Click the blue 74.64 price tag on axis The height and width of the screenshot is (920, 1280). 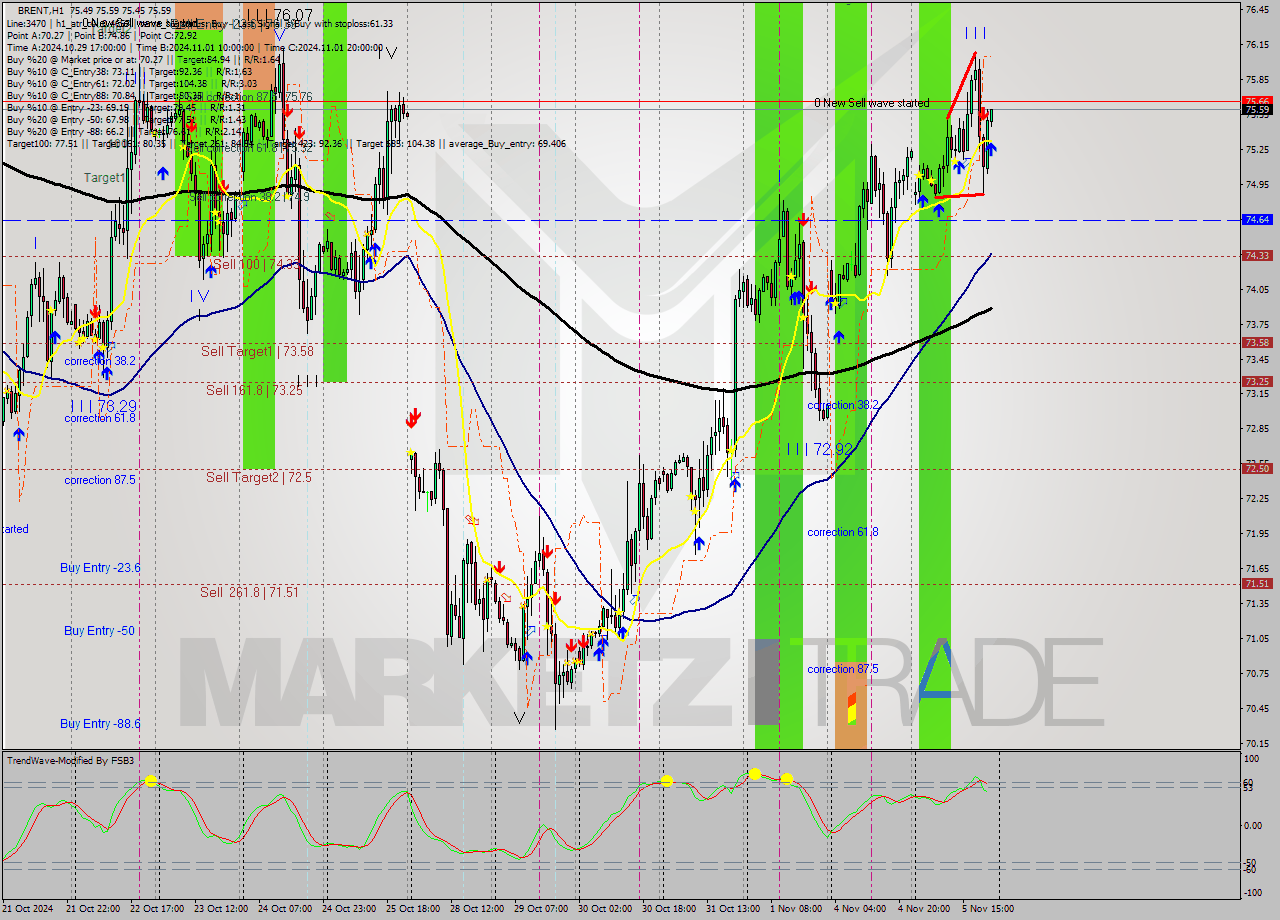pos(1256,219)
